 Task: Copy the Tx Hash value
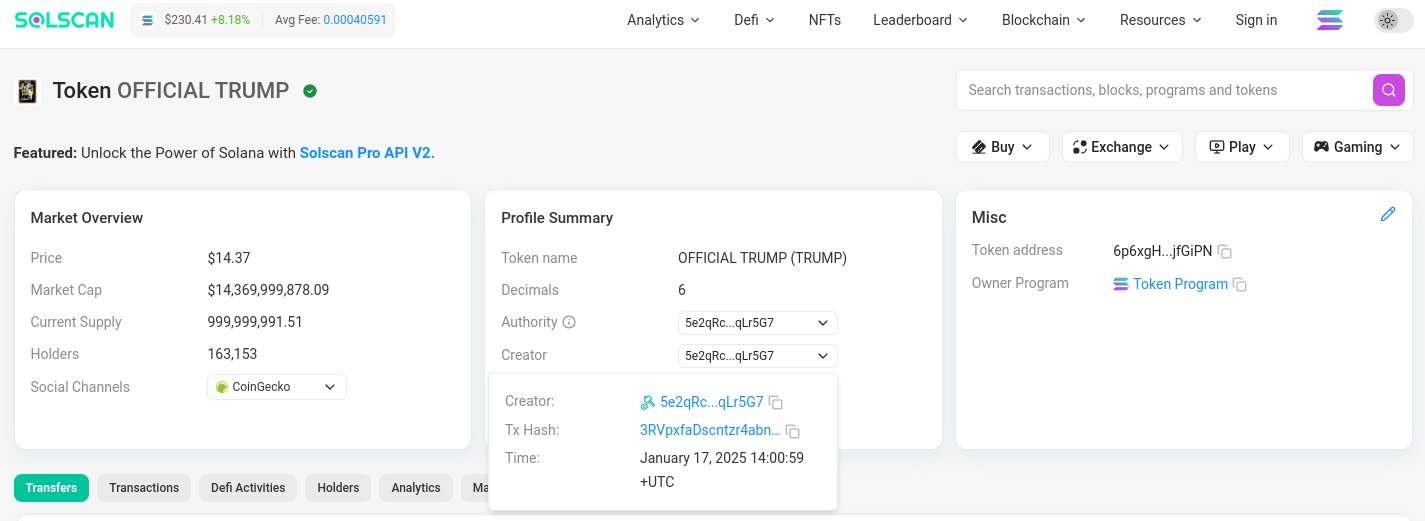click(793, 431)
